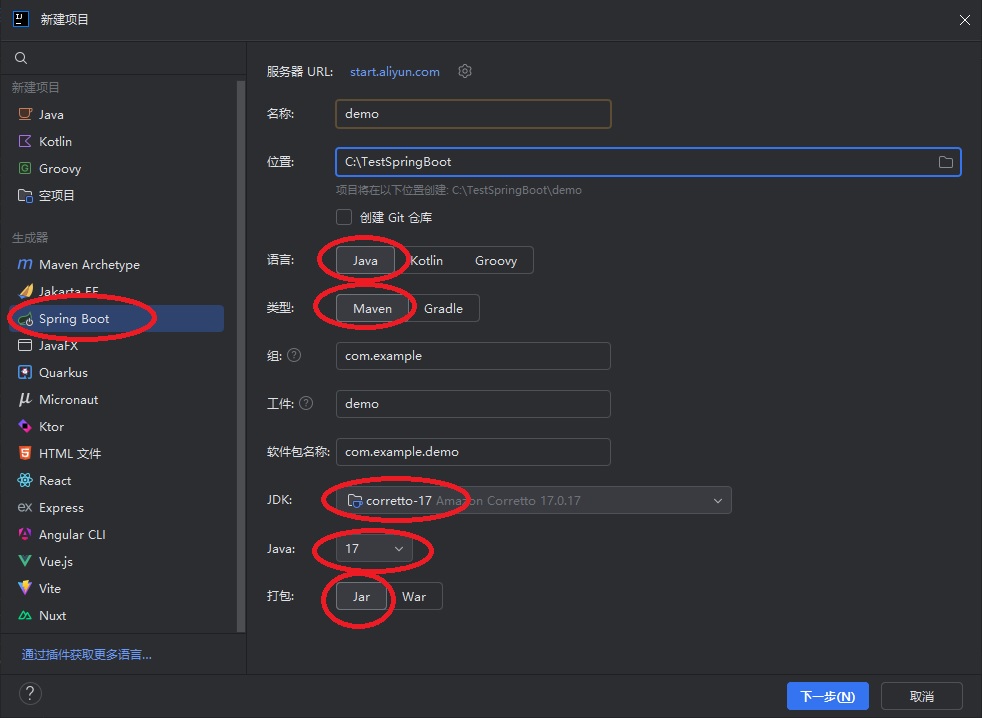Choose the Angular CLI generator icon
Screen dimensions: 982x718
click(x=25, y=534)
